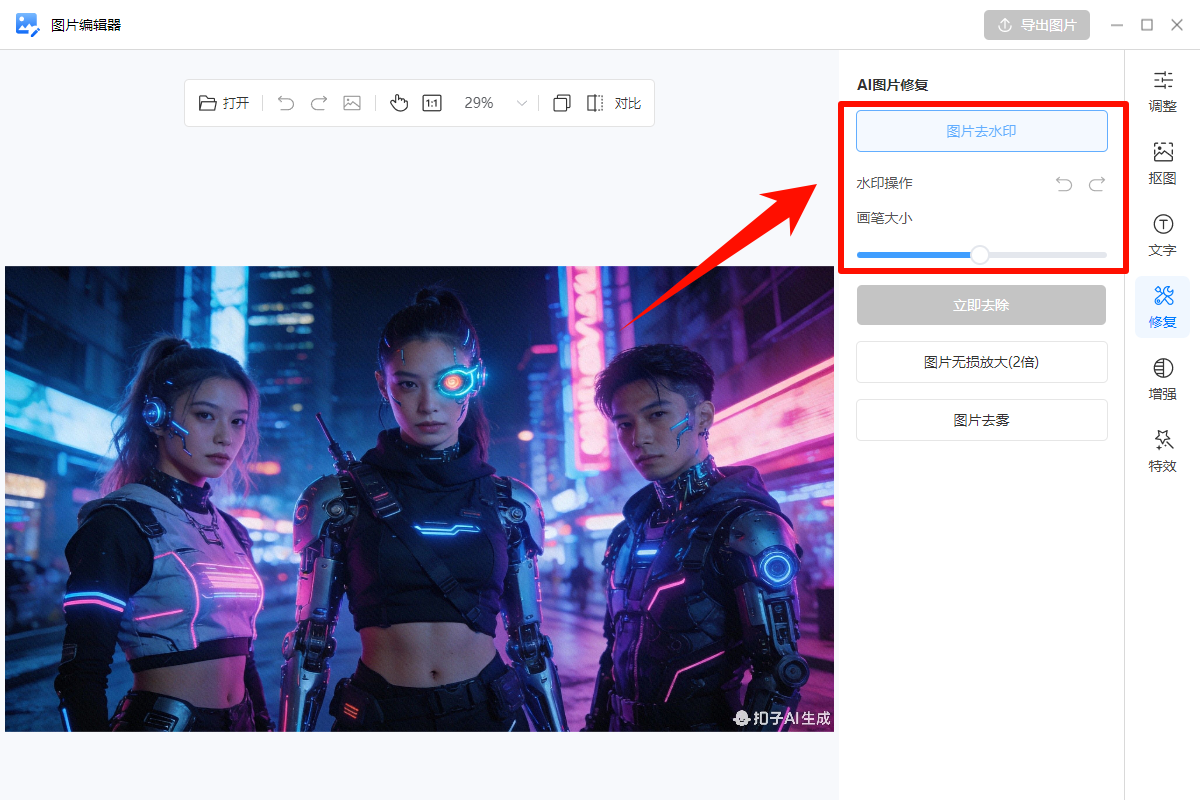Screen dimensions: 1200x800
Task: Undo the last watermark operation
Action: click(1064, 184)
